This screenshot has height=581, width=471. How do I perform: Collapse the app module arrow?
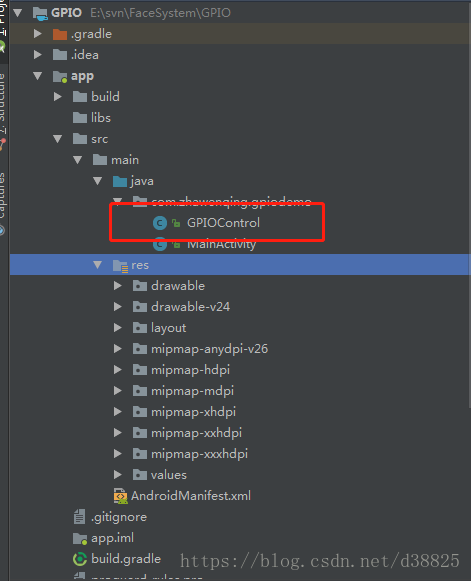tap(37, 76)
